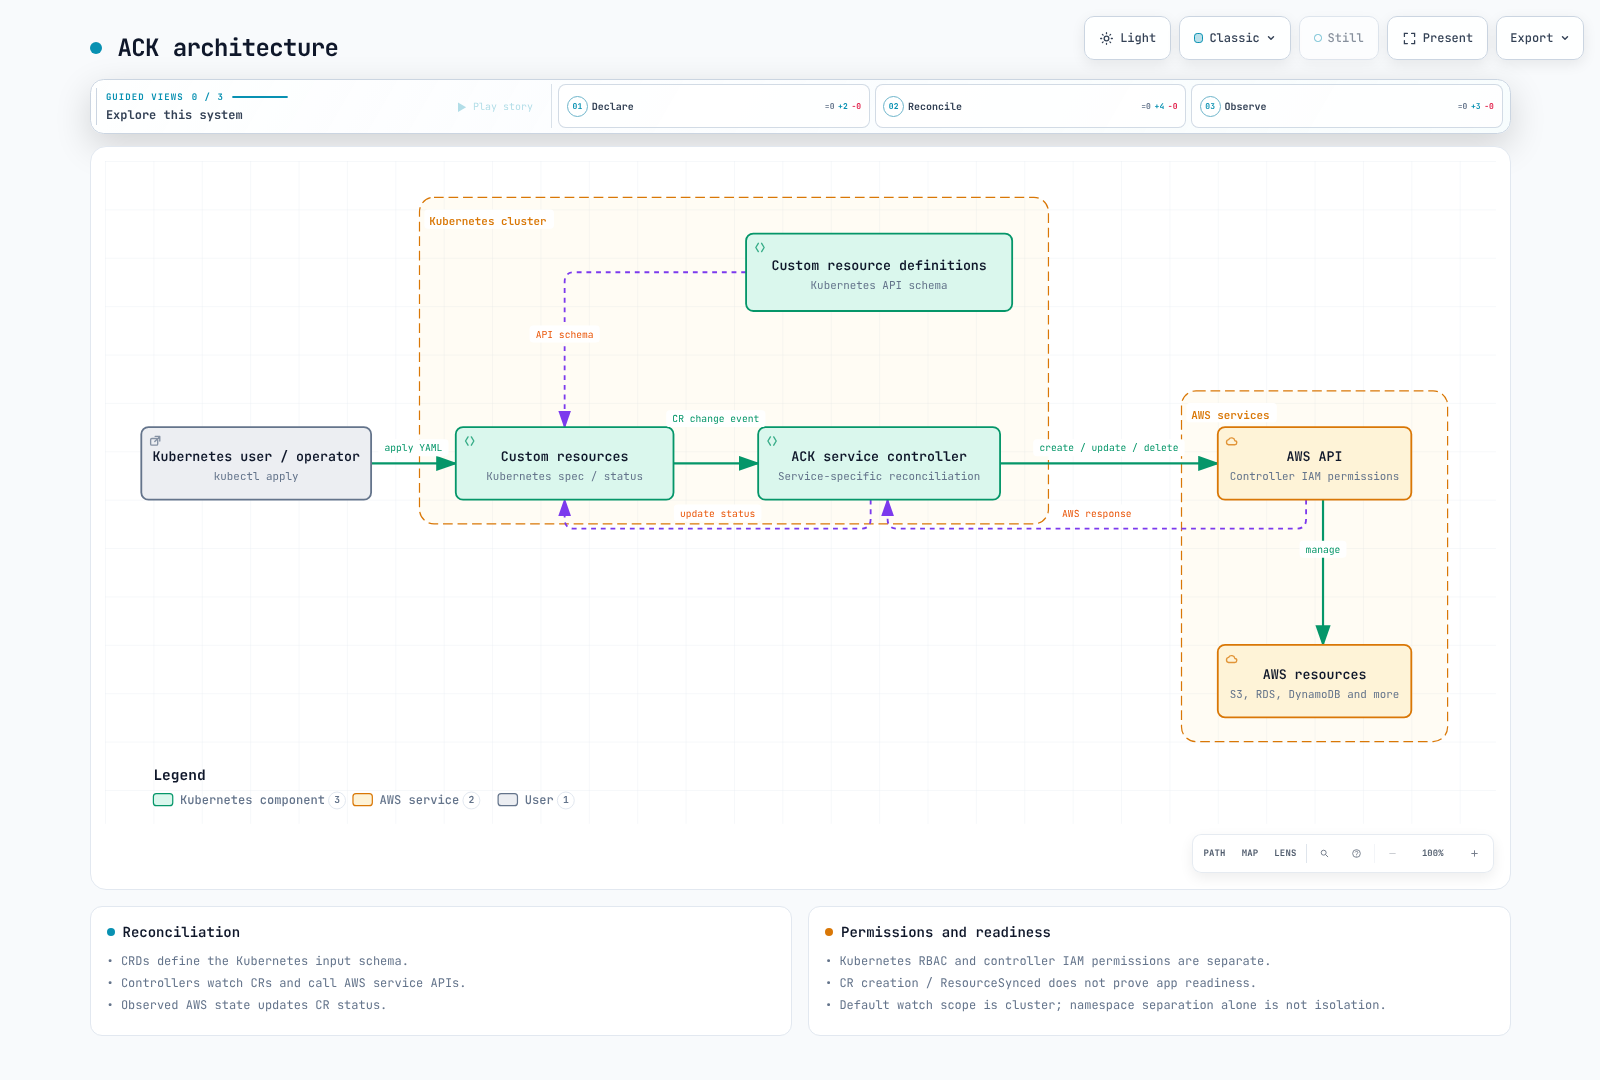The image size is (1600, 1080).
Task: Switch to LENS mode
Action: [1285, 853]
